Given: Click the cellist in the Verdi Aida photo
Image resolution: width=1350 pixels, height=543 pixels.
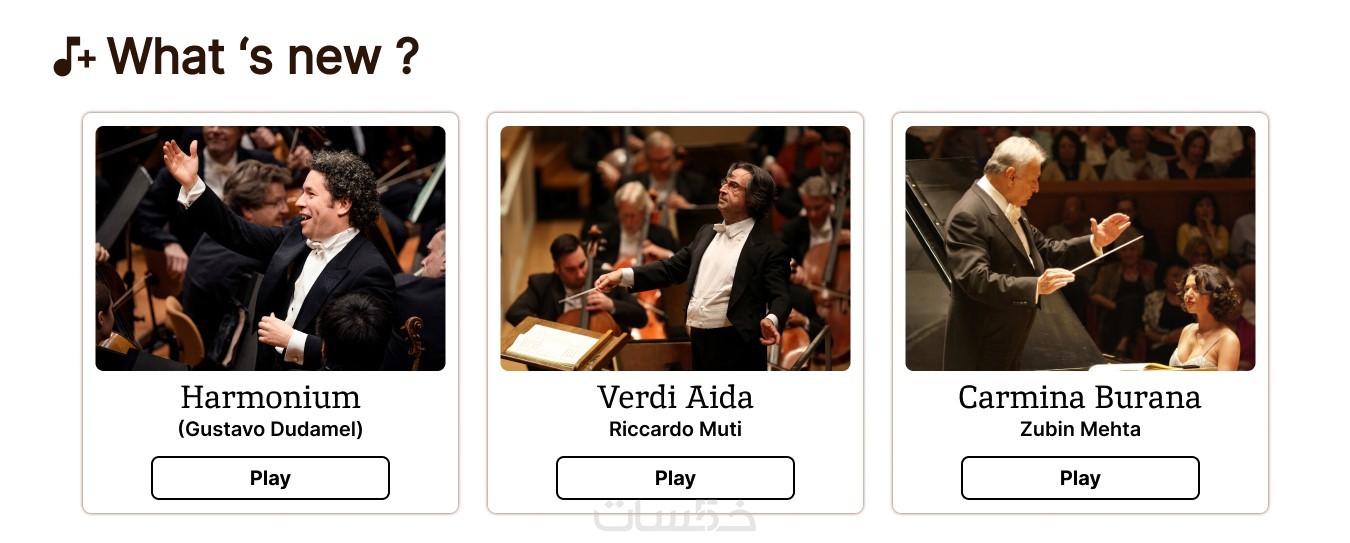Looking at the screenshot, I should click(570, 280).
